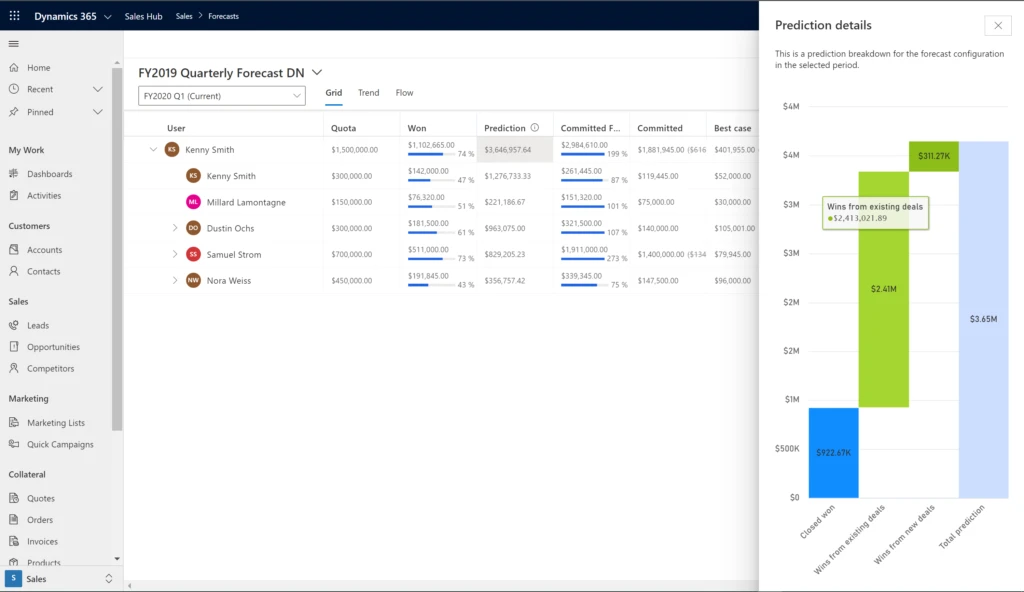This screenshot has height=592, width=1024.
Task: Open the Dynamics 365 app launcher grid
Action: click(14, 16)
